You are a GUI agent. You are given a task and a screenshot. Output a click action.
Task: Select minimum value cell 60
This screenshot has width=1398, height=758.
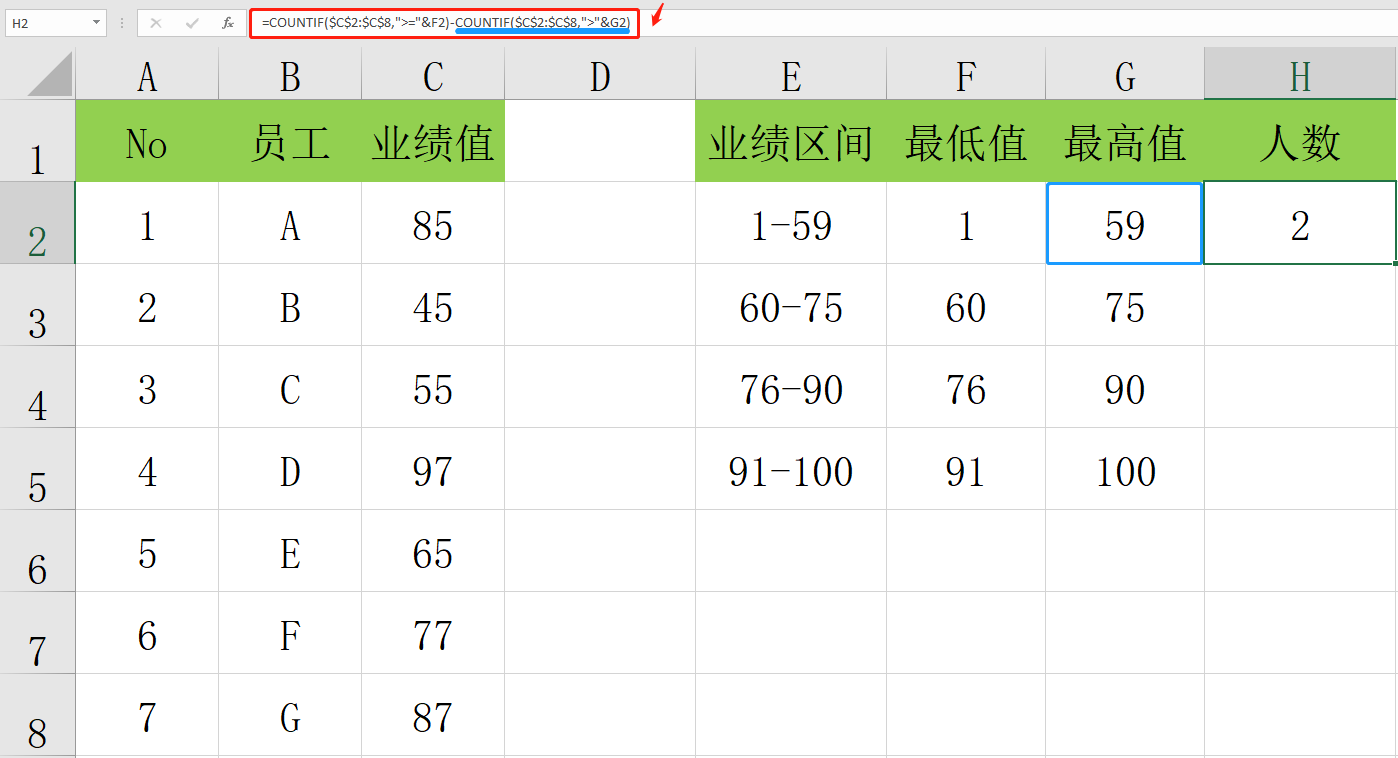pyautogui.click(x=966, y=305)
